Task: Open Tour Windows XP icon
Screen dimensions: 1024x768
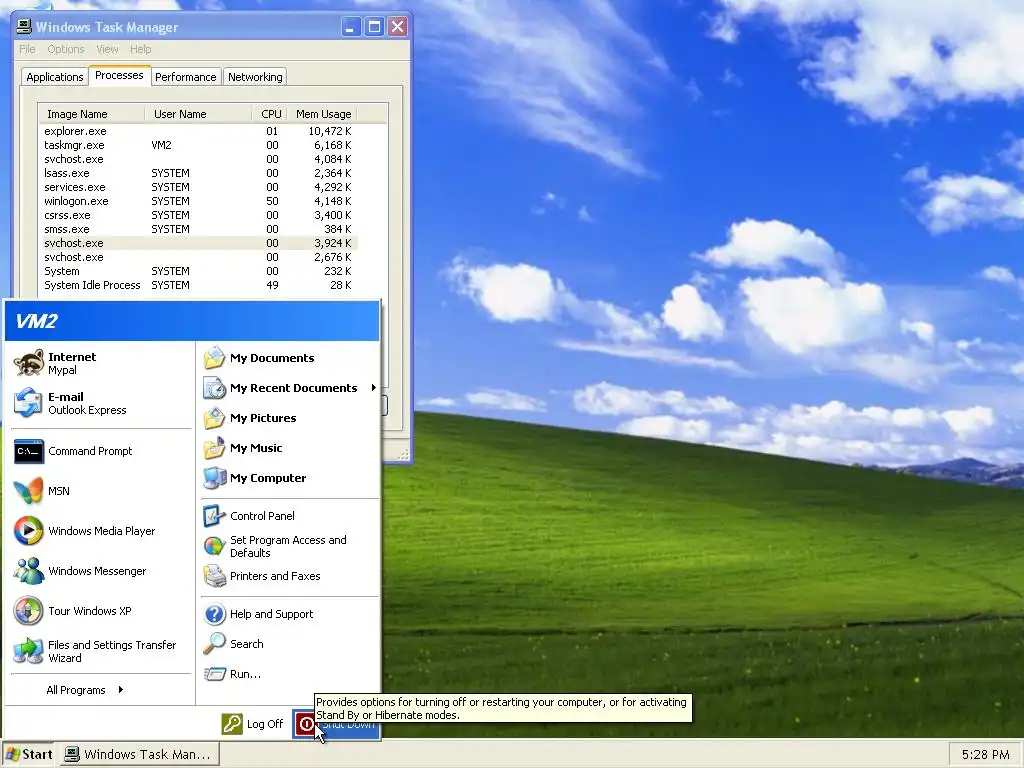Action: click(29, 611)
